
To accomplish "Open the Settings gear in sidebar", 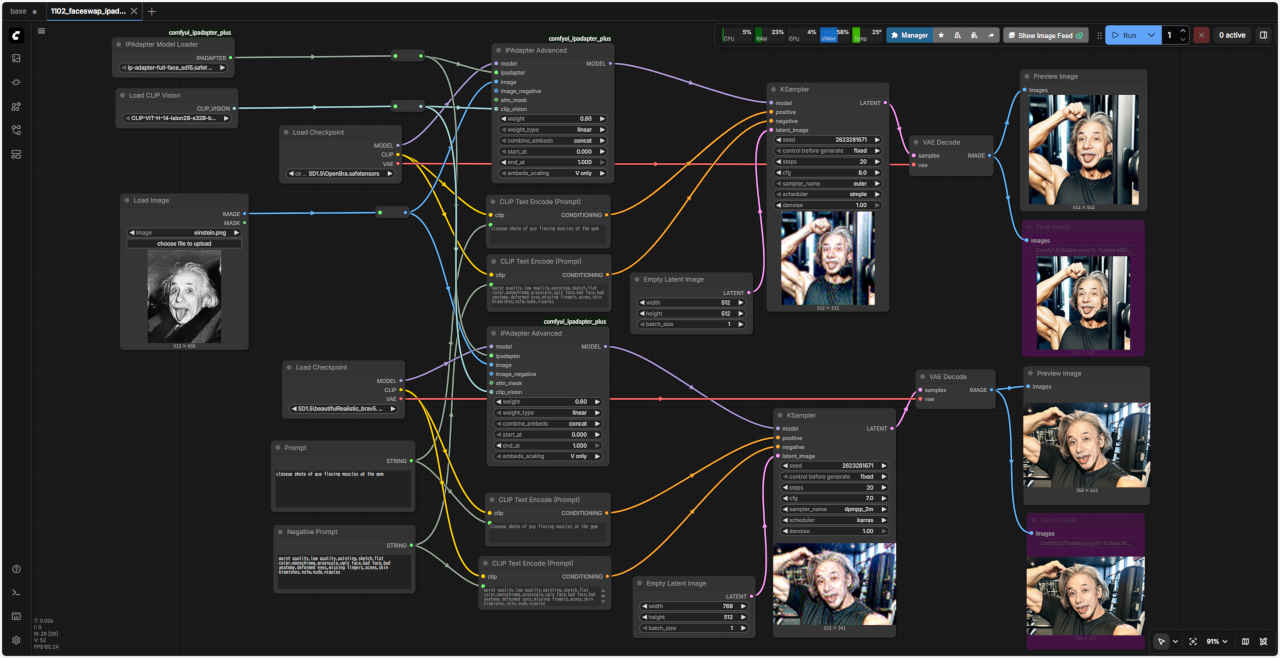I will [16, 640].
